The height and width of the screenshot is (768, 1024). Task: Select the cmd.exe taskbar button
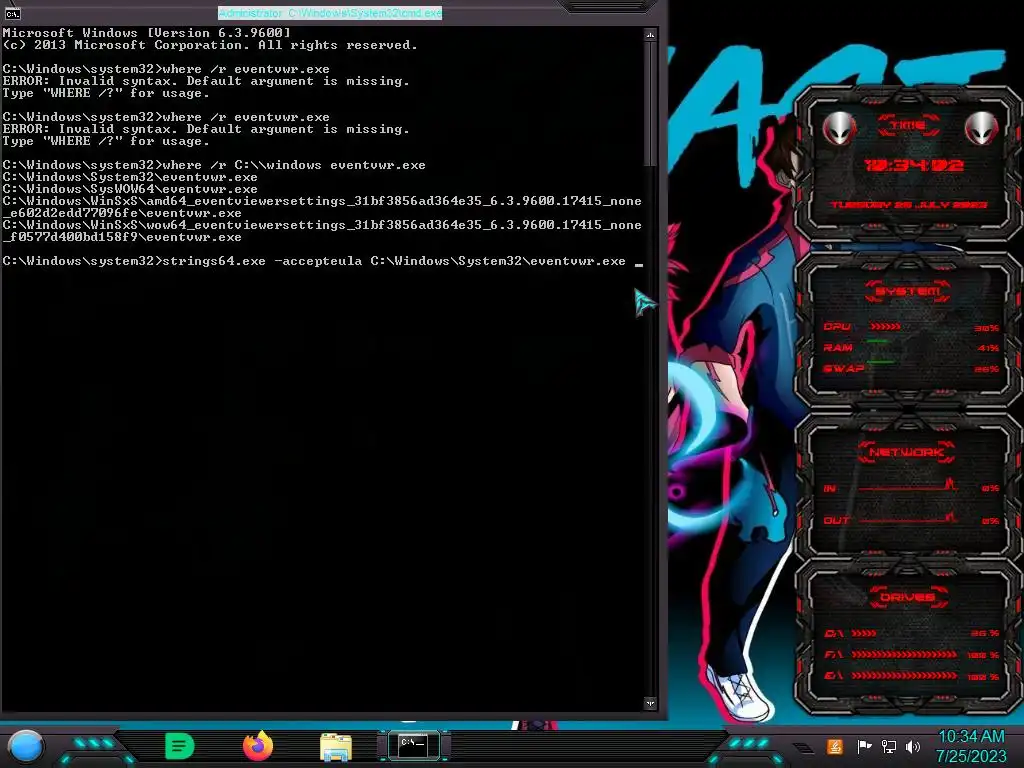[413, 746]
